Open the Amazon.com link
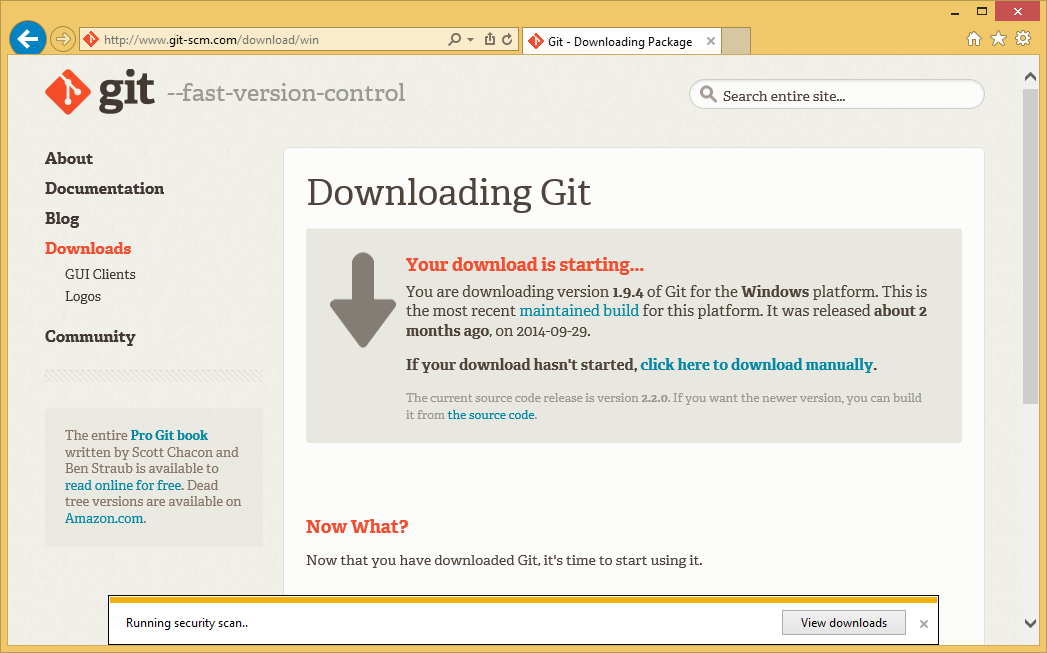1047x653 pixels. 104,518
